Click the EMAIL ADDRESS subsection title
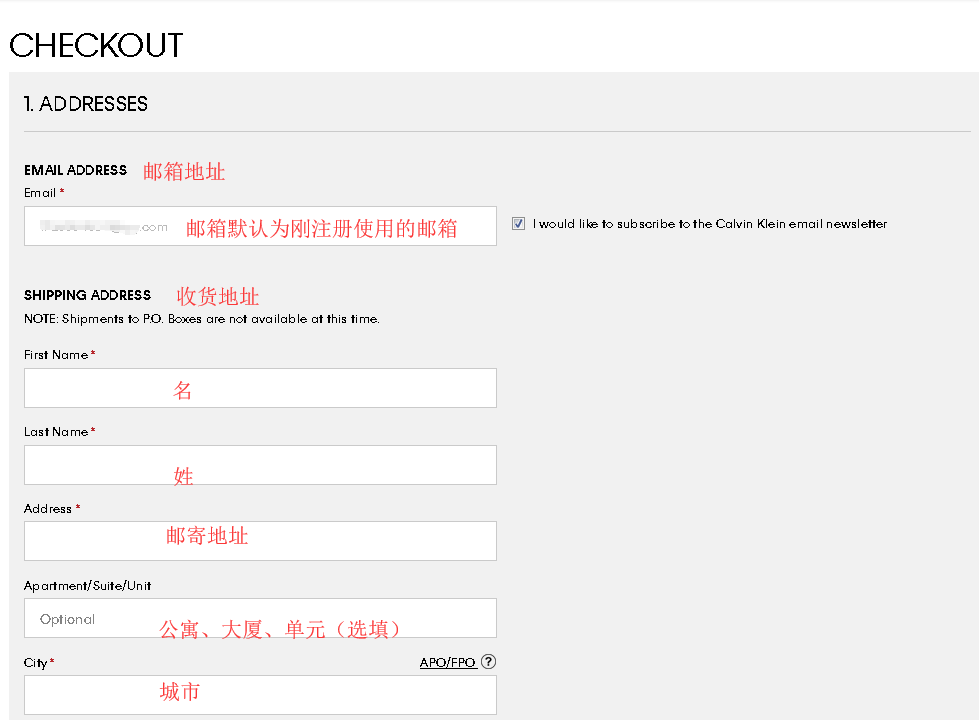 [x=76, y=170]
